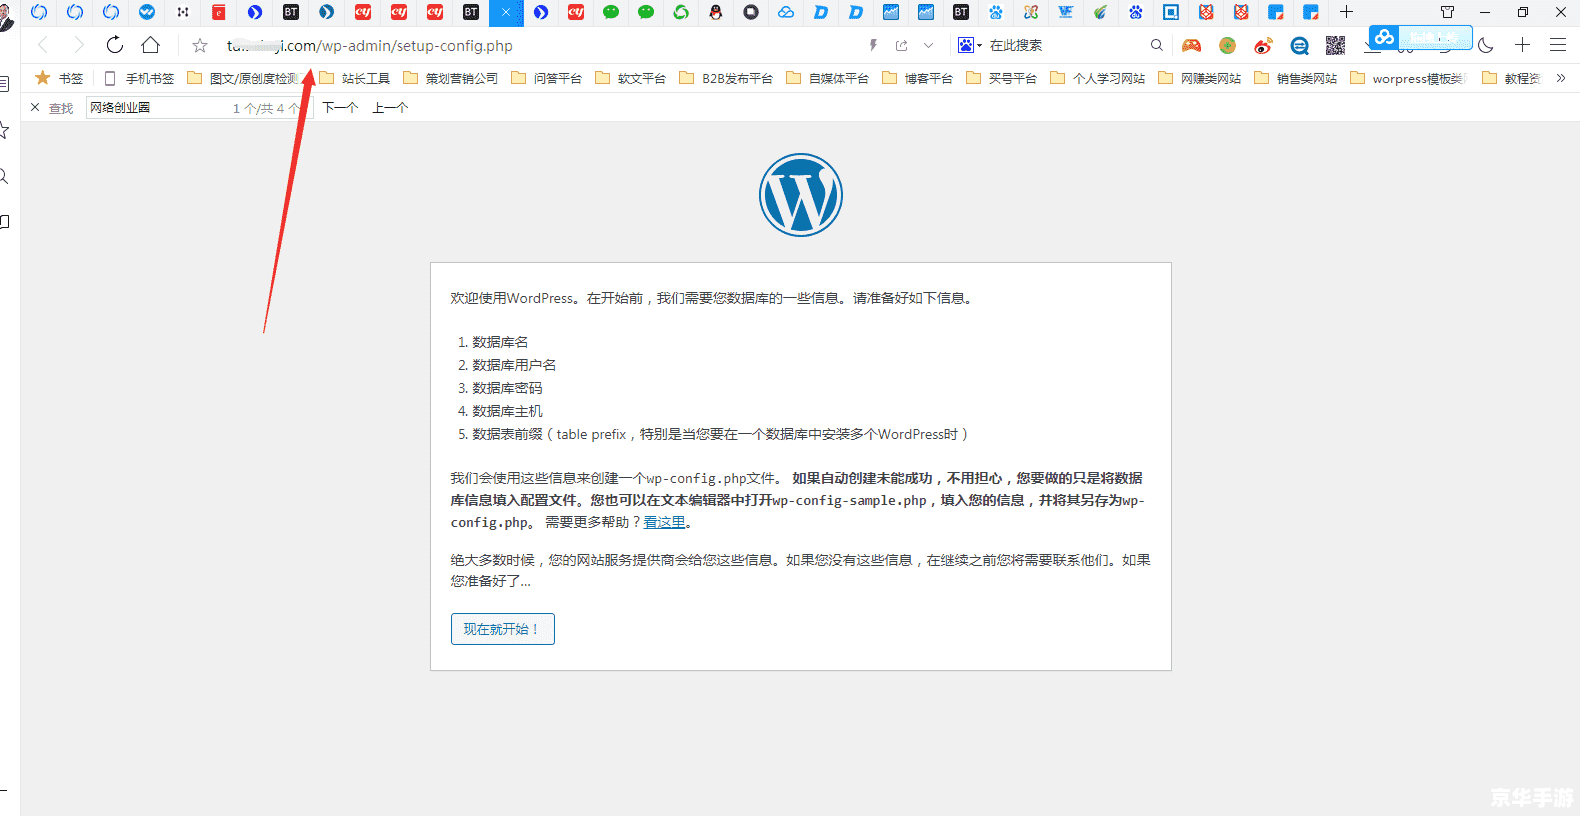Bookmark this page with the star icon

coord(200,45)
